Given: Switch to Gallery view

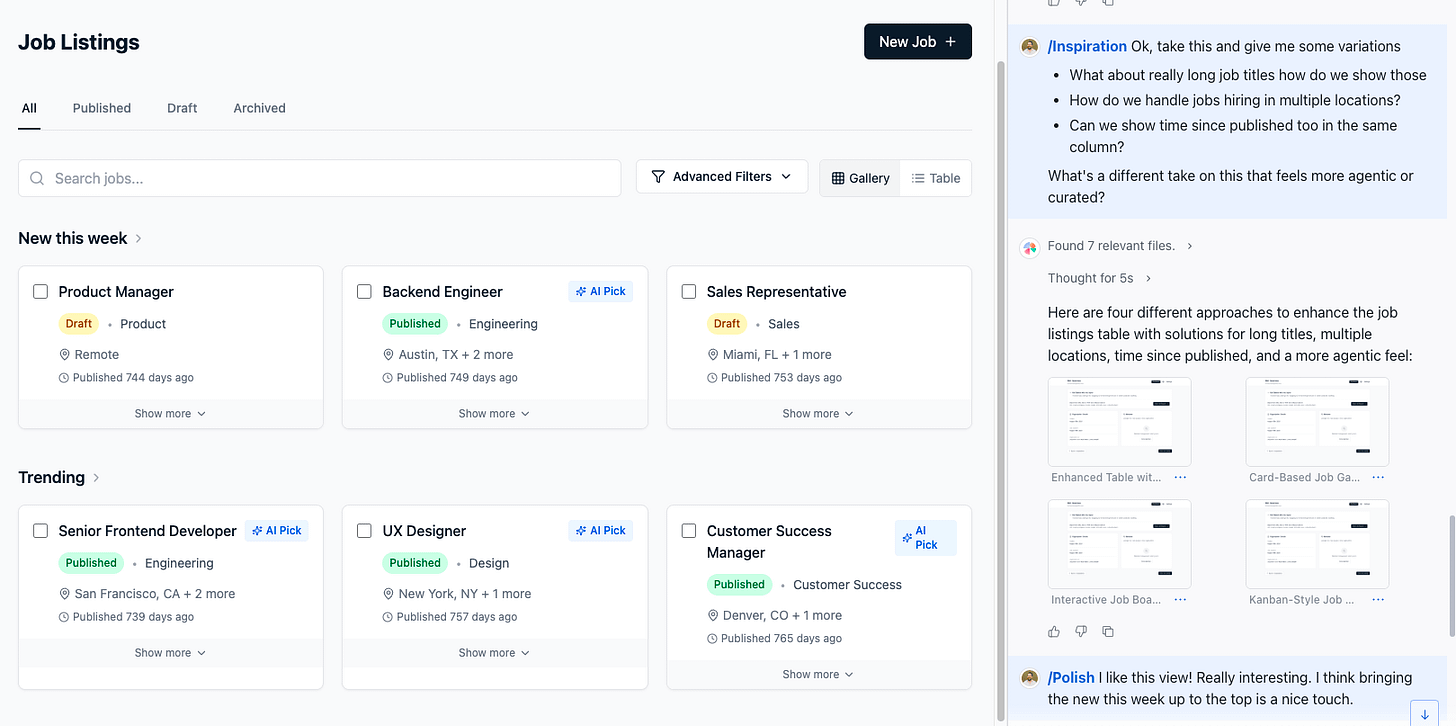Looking at the screenshot, I should pyautogui.click(x=860, y=178).
